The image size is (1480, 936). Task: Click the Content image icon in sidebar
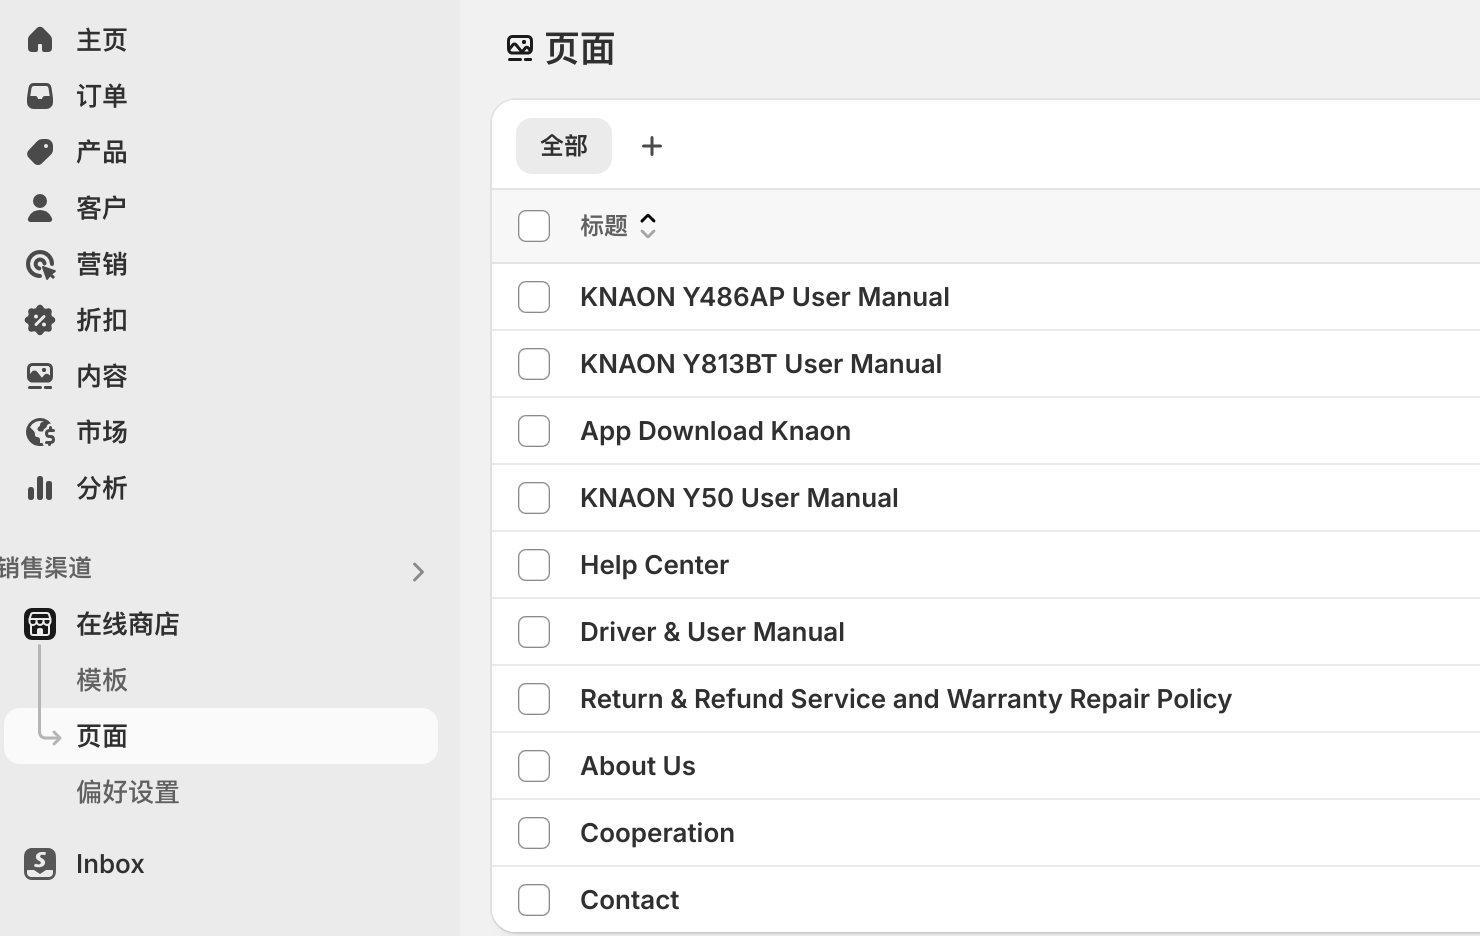tap(40, 376)
